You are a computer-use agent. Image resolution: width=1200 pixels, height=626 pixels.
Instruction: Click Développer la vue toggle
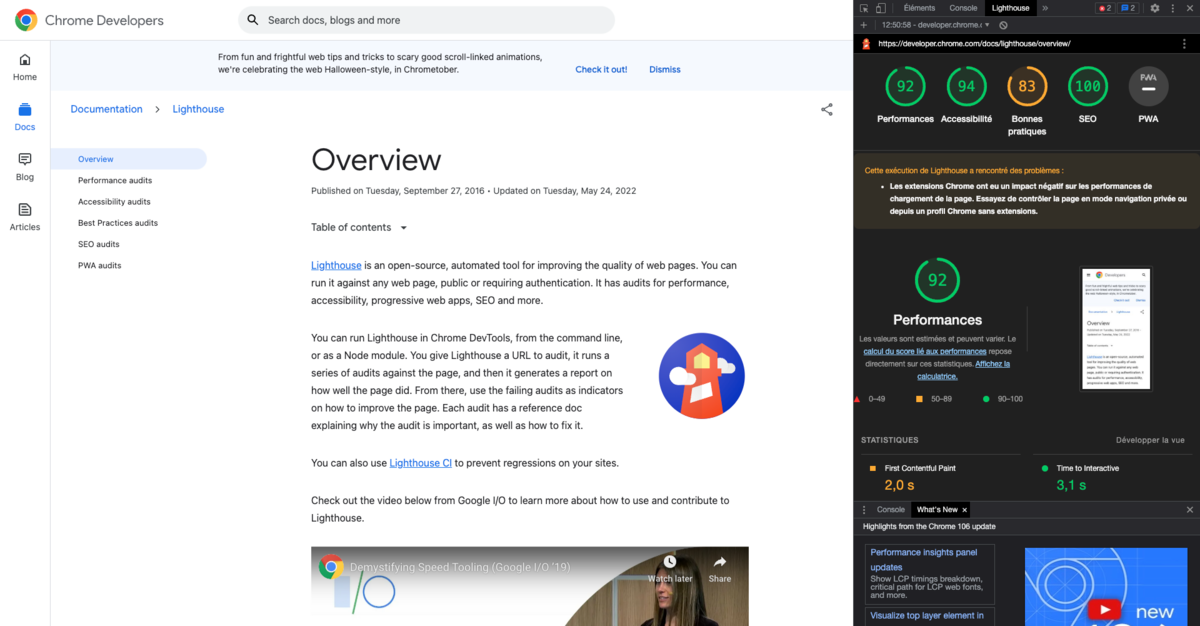point(1150,440)
